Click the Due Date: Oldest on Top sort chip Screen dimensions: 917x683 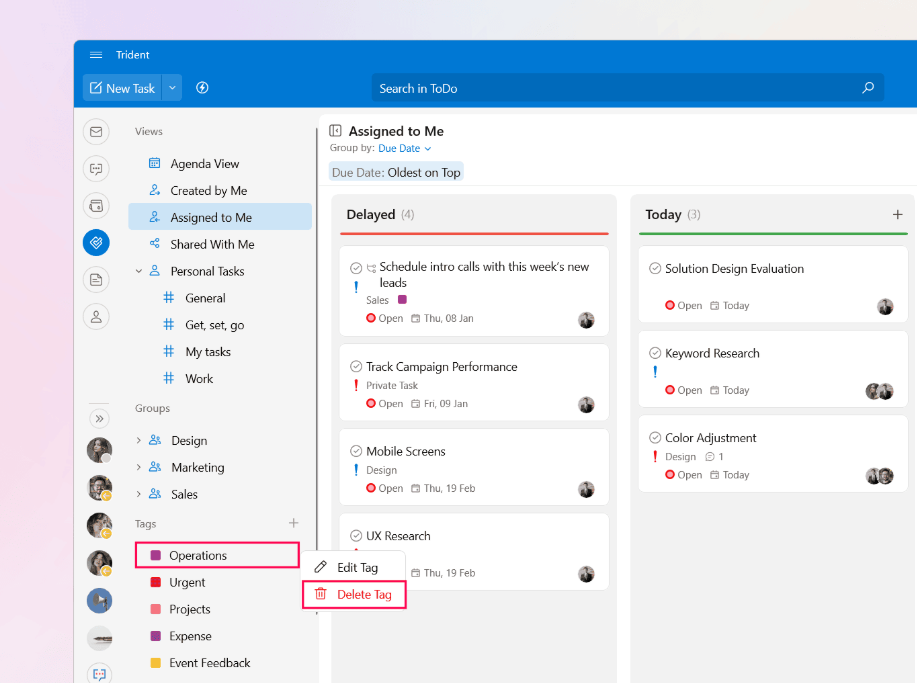tap(396, 173)
